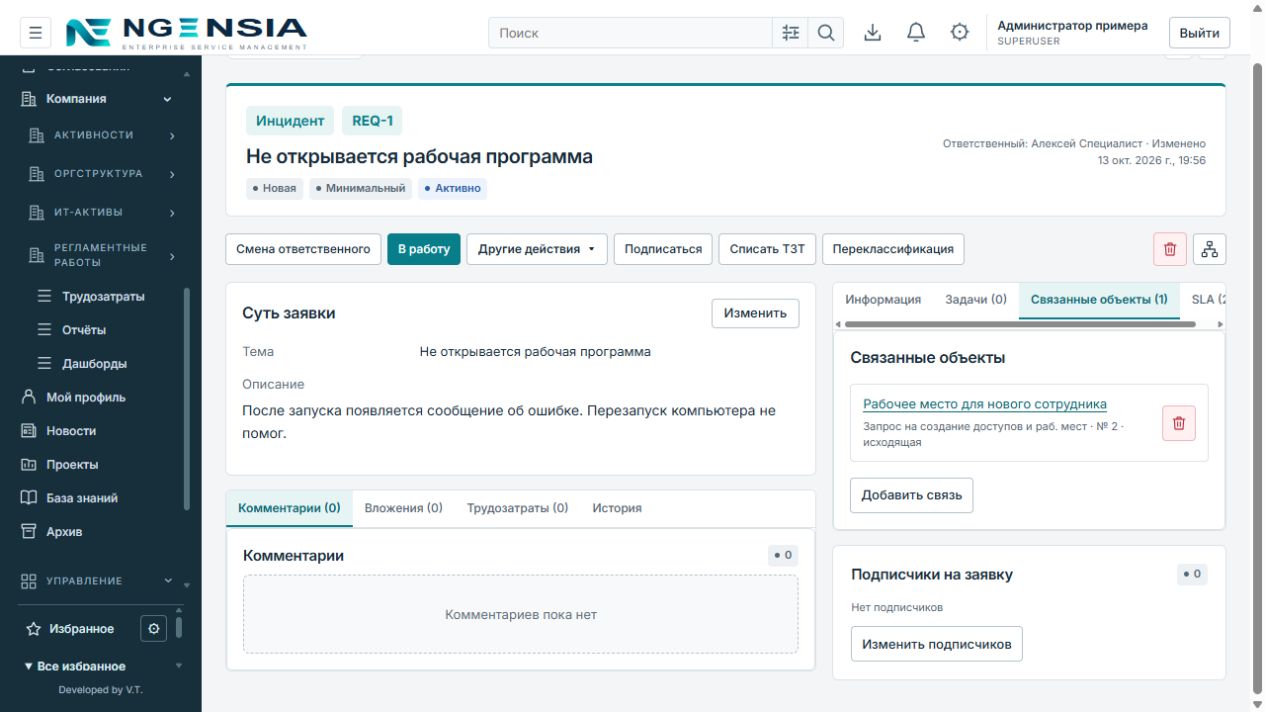This screenshot has height=712, width=1265.
Task: Click the Активно status chip
Action: pos(452,188)
